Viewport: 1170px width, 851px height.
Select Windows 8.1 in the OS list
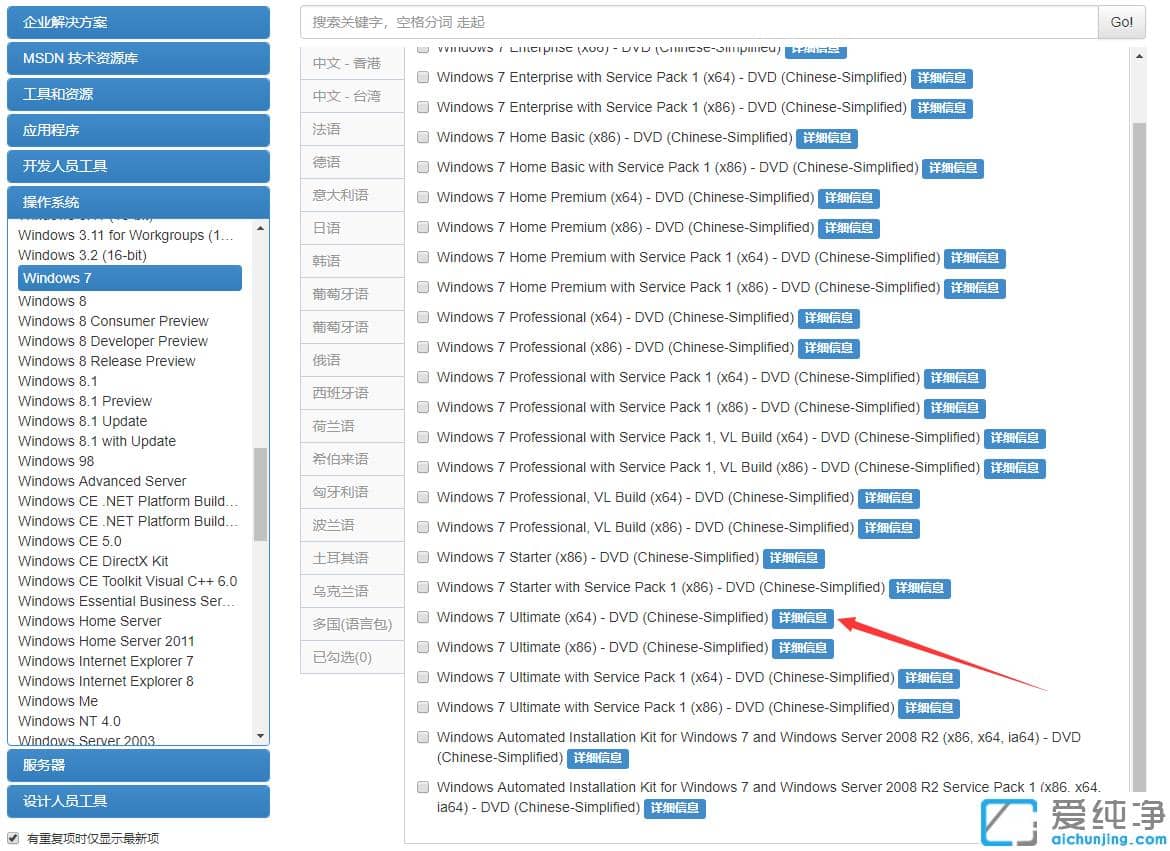click(58, 381)
